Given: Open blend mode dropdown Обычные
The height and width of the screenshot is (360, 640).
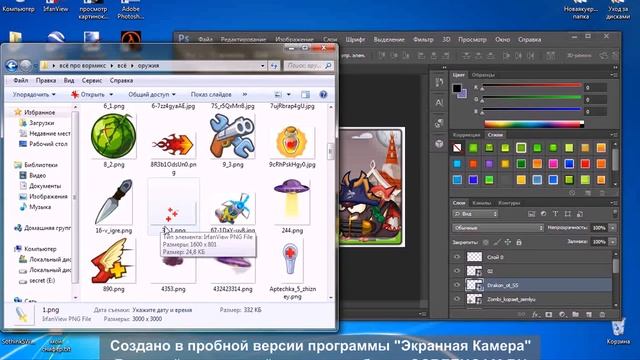Looking at the screenshot, I should 498,228.
